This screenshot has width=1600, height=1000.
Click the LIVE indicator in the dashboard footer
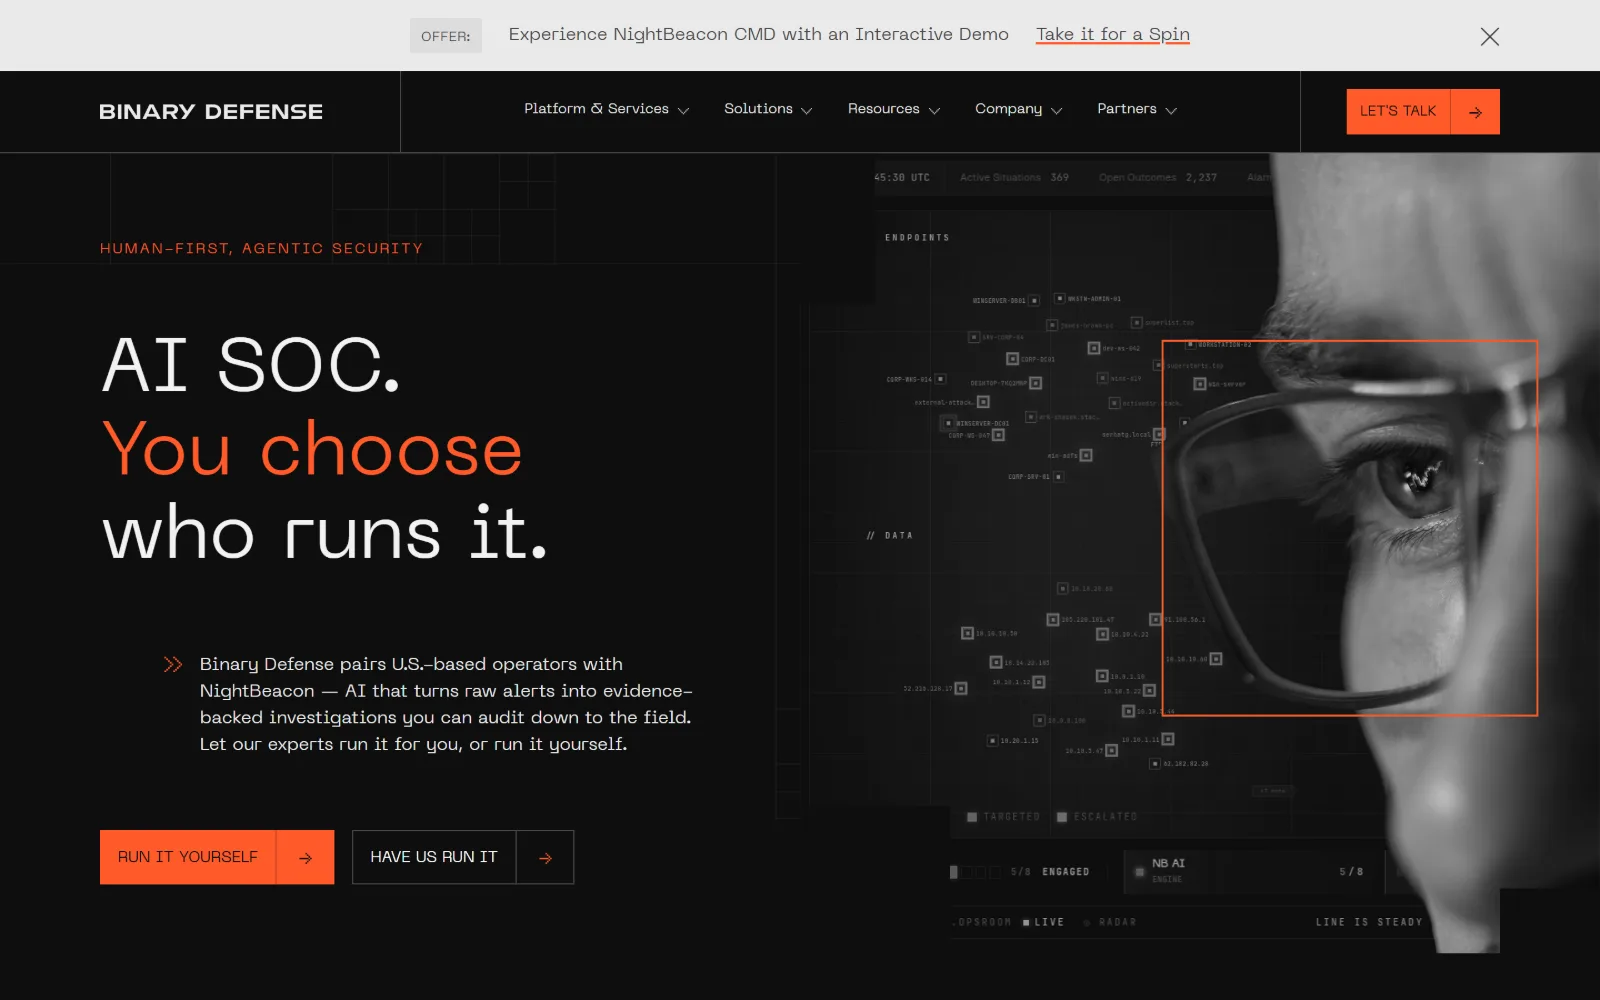(x=1044, y=922)
